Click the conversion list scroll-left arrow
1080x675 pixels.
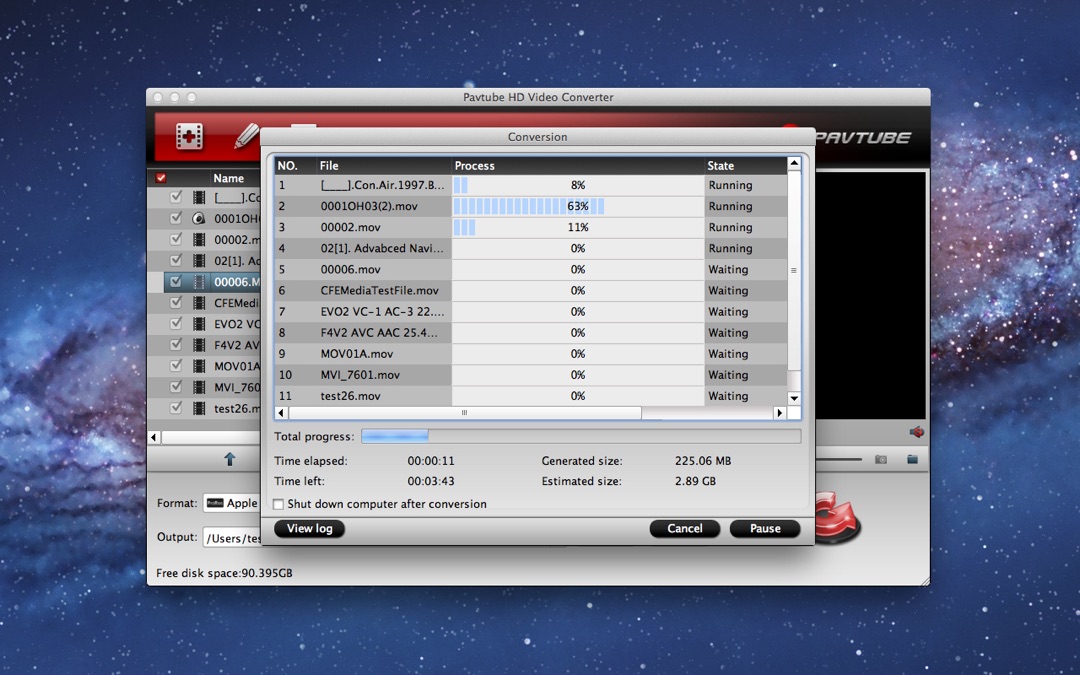click(x=281, y=413)
